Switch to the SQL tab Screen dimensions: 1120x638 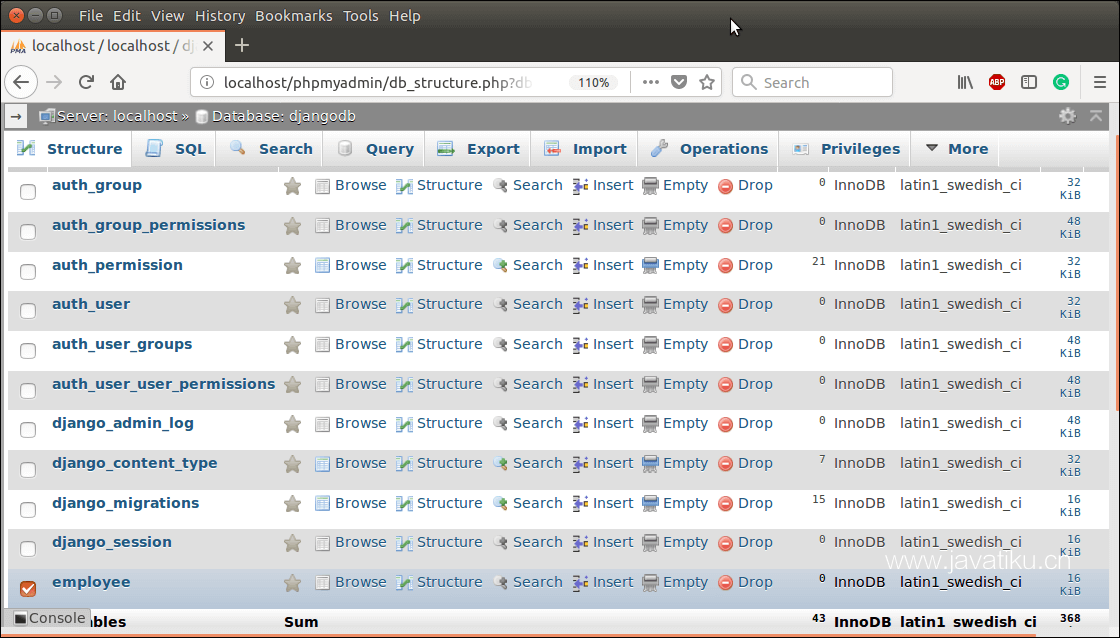point(176,149)
